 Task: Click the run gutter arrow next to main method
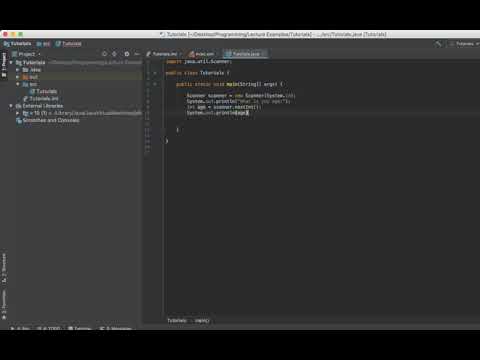[x=155, y=84]
